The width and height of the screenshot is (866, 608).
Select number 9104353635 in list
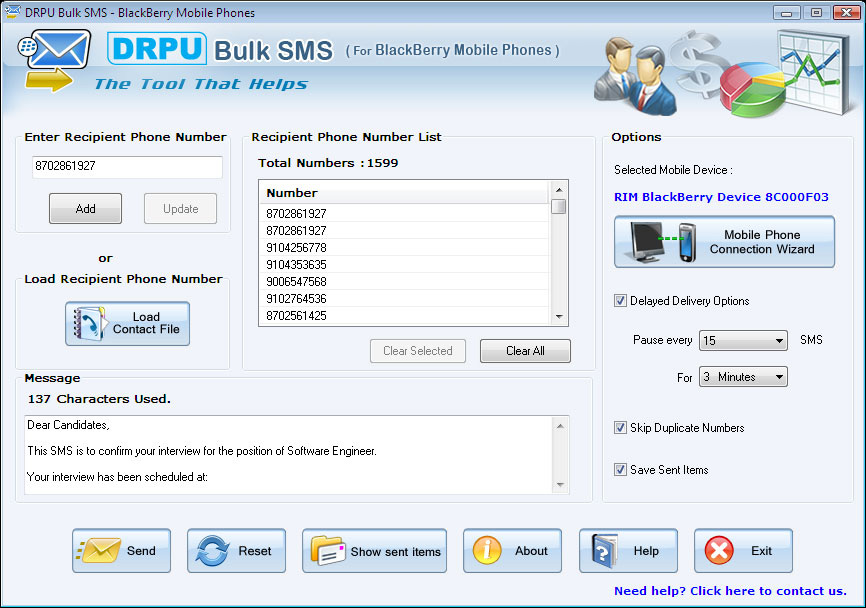click(x=404, y=265)
